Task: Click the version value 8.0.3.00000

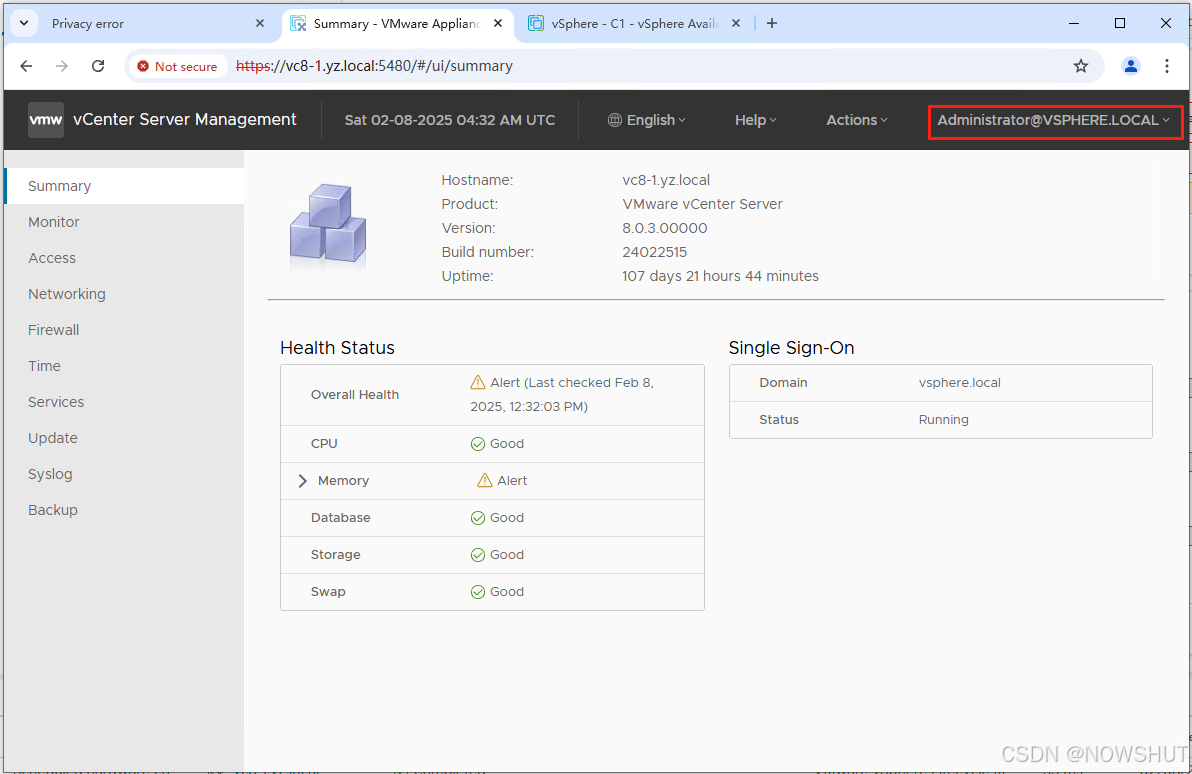Action: [x=664, y=228]
